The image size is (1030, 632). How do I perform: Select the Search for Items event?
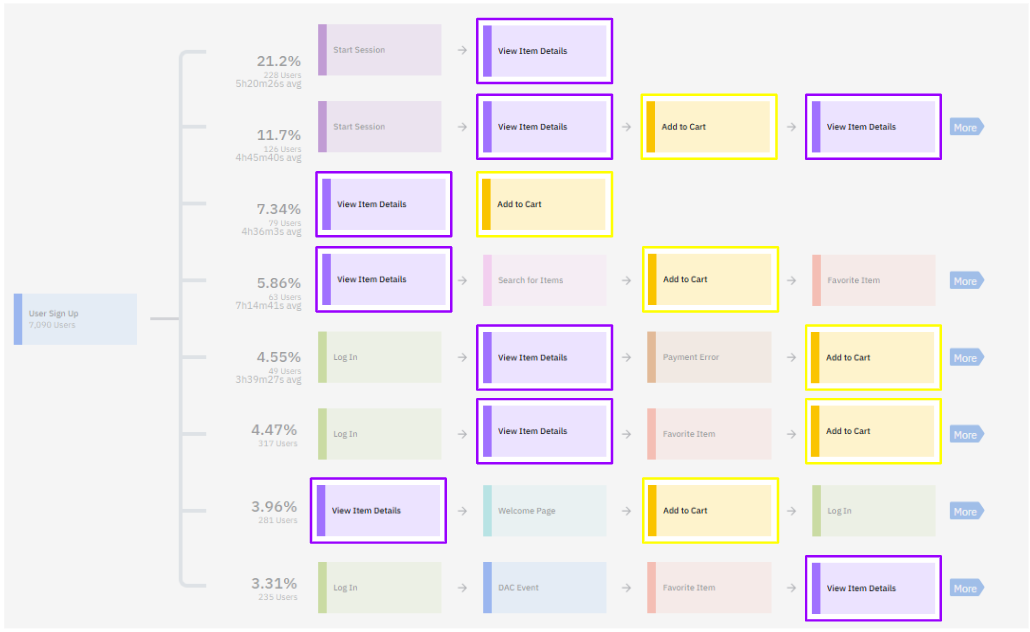coord(544,280)
